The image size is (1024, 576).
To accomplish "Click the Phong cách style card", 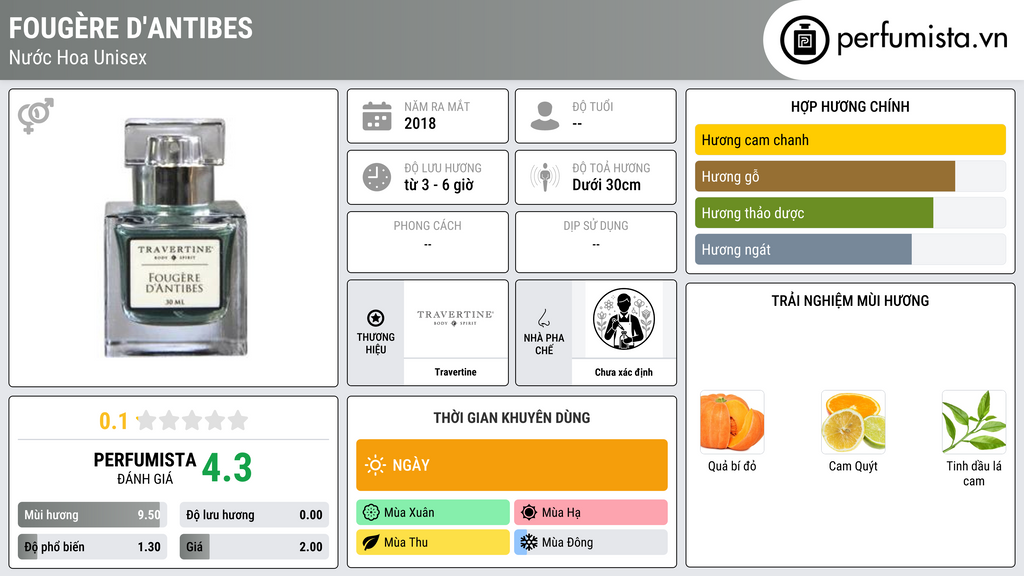I will point(428,242).
